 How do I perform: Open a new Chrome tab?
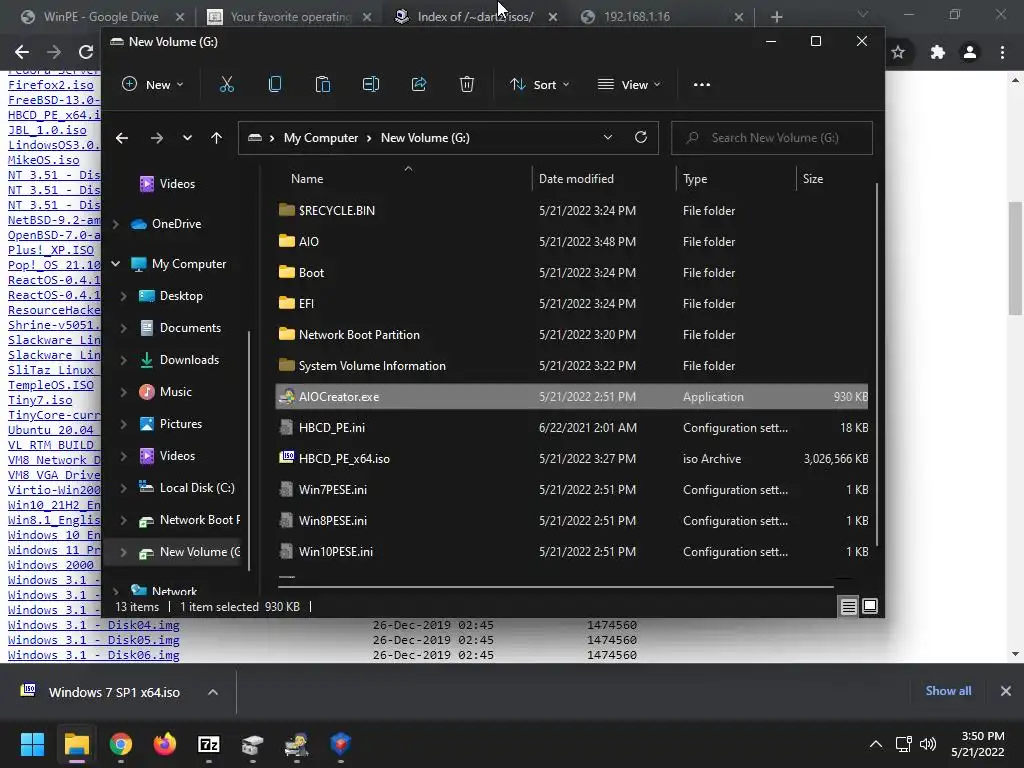(x=776, y=17)
